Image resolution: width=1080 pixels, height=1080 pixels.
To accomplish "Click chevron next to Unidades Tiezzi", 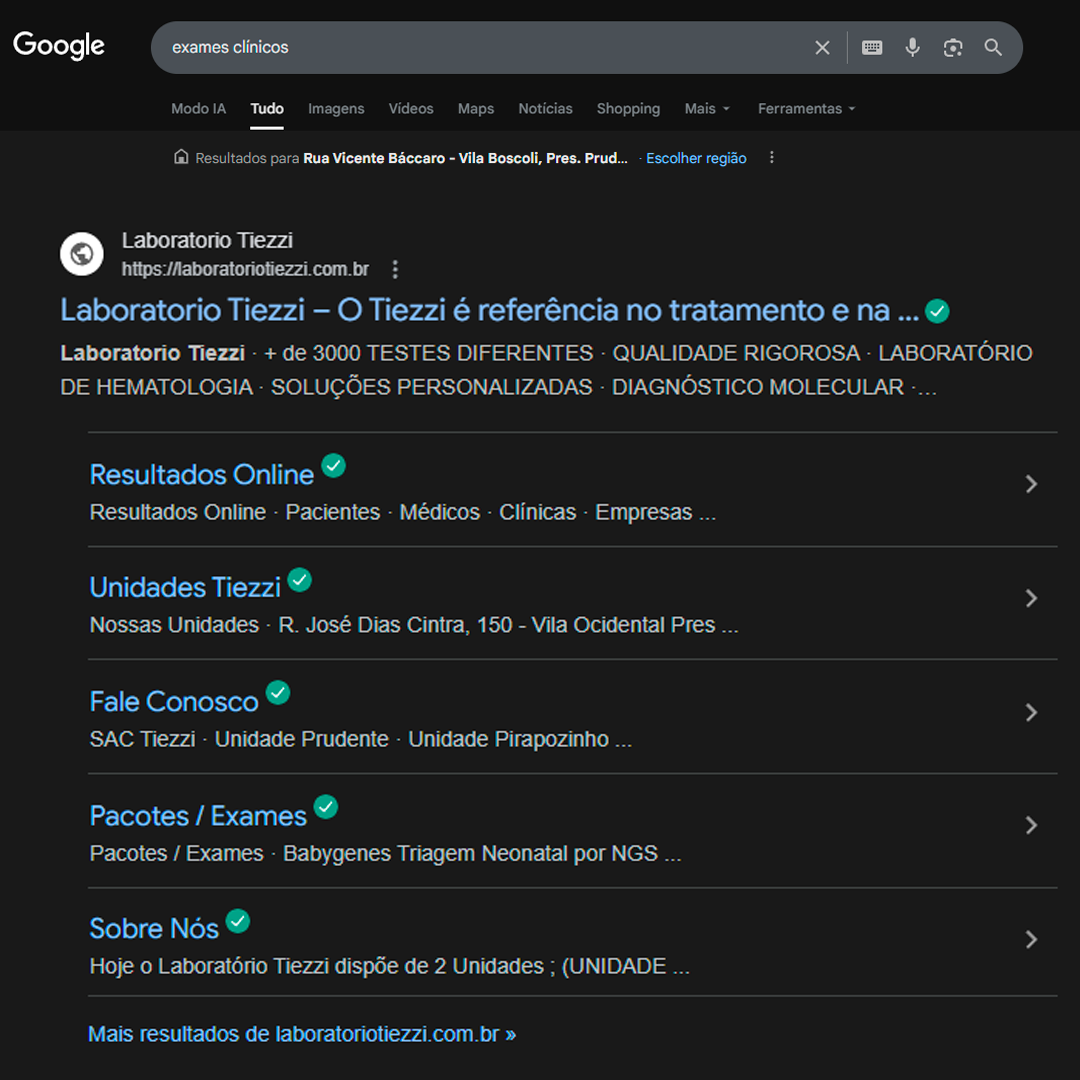I will tap(1031, 598).
